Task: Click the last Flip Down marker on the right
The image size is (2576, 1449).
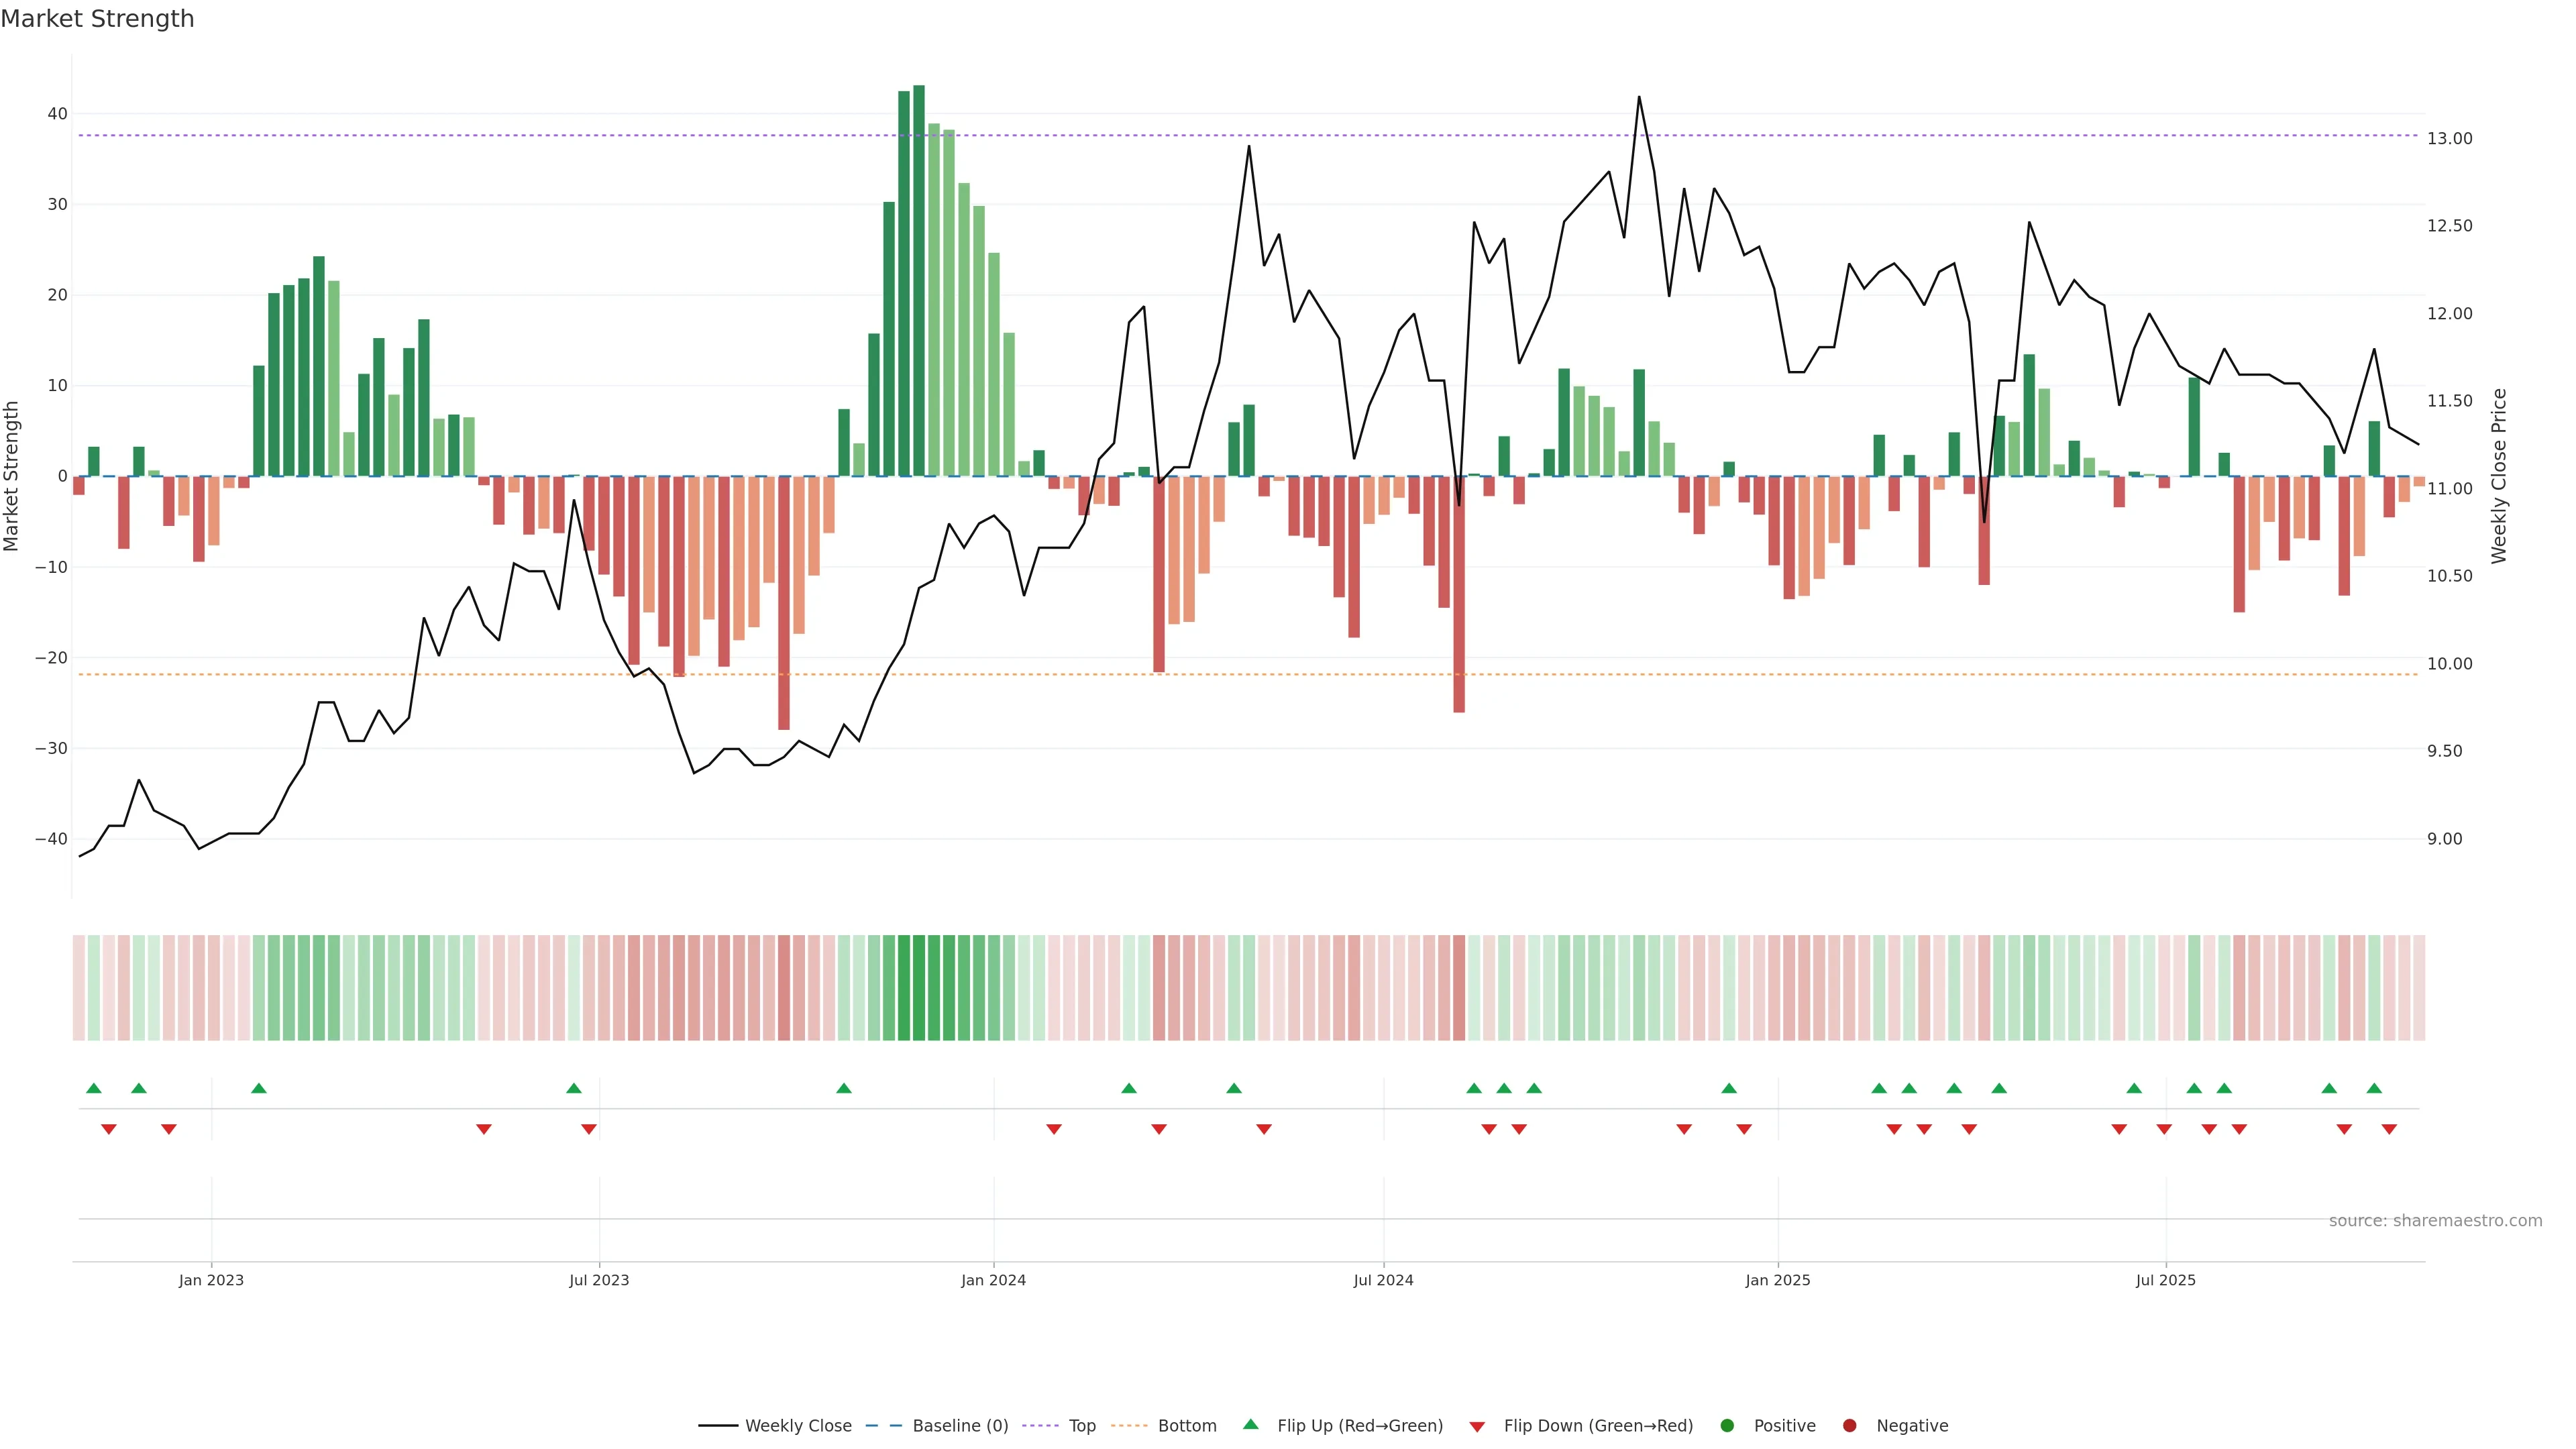Action: (2389, 1129)
